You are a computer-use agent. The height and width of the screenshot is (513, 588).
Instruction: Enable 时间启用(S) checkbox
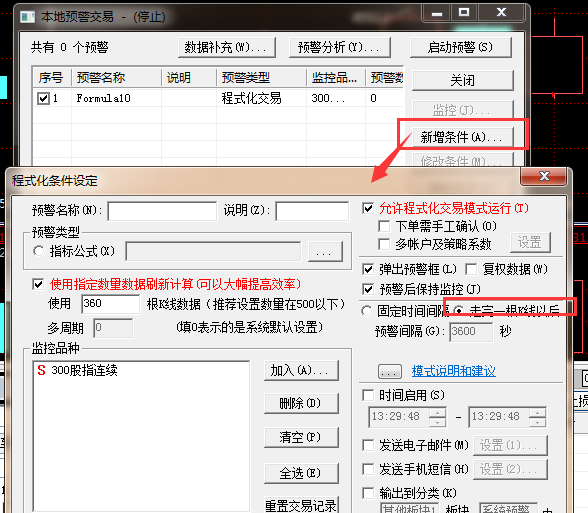point(368,395)
